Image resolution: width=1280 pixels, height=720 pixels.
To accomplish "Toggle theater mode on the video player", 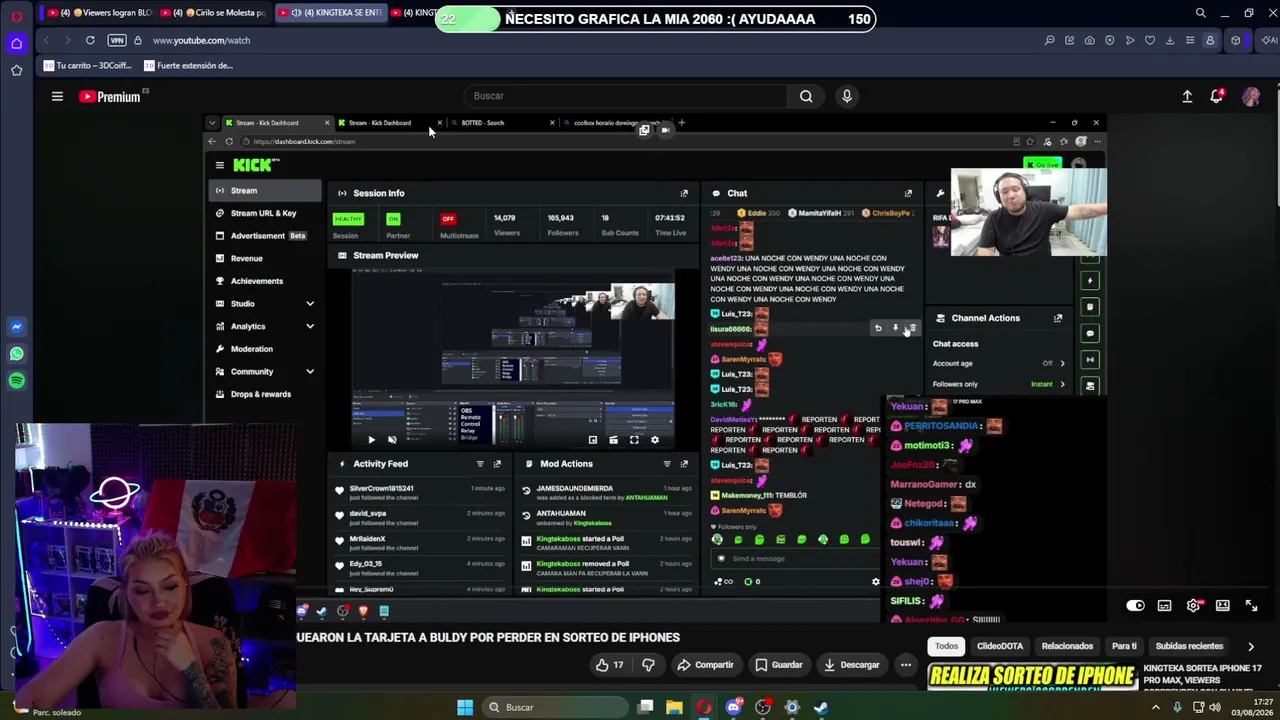I will pyautogui.click(x=1222, y=605).
